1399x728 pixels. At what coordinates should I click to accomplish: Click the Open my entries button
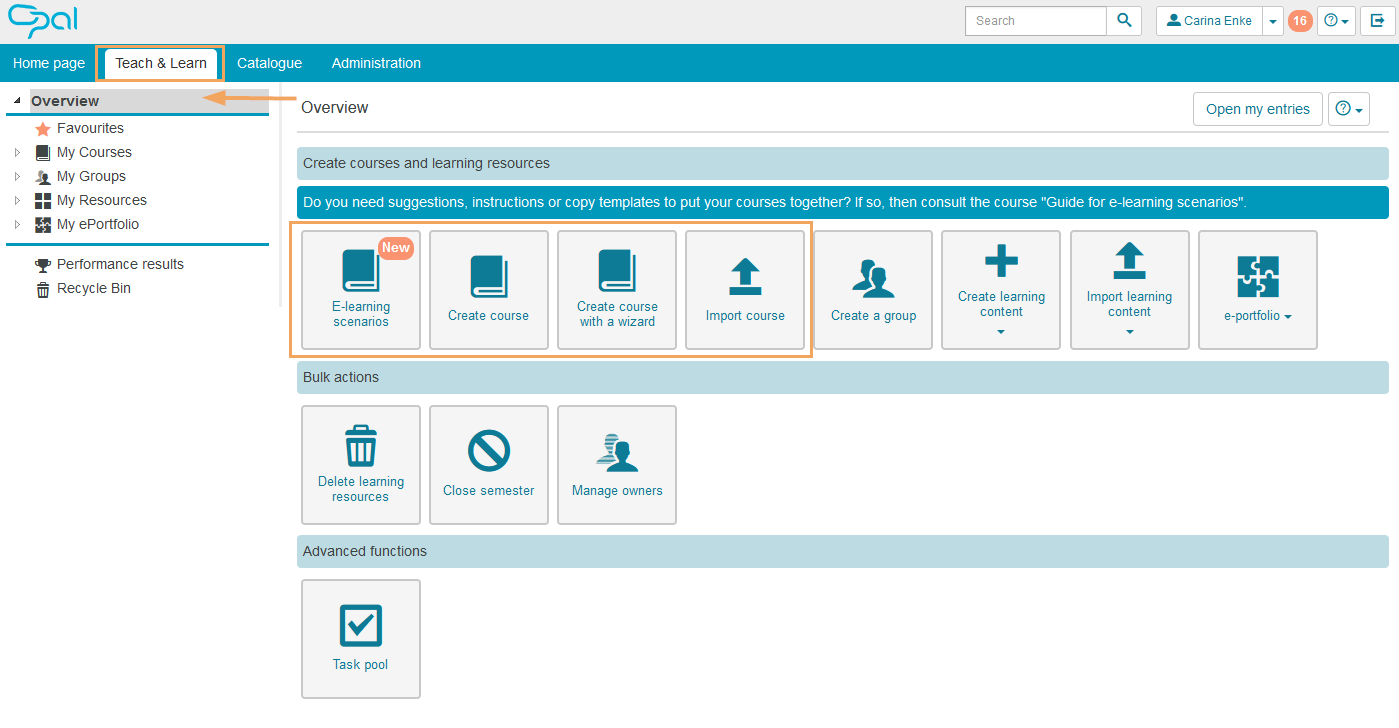click(1257, 109)
